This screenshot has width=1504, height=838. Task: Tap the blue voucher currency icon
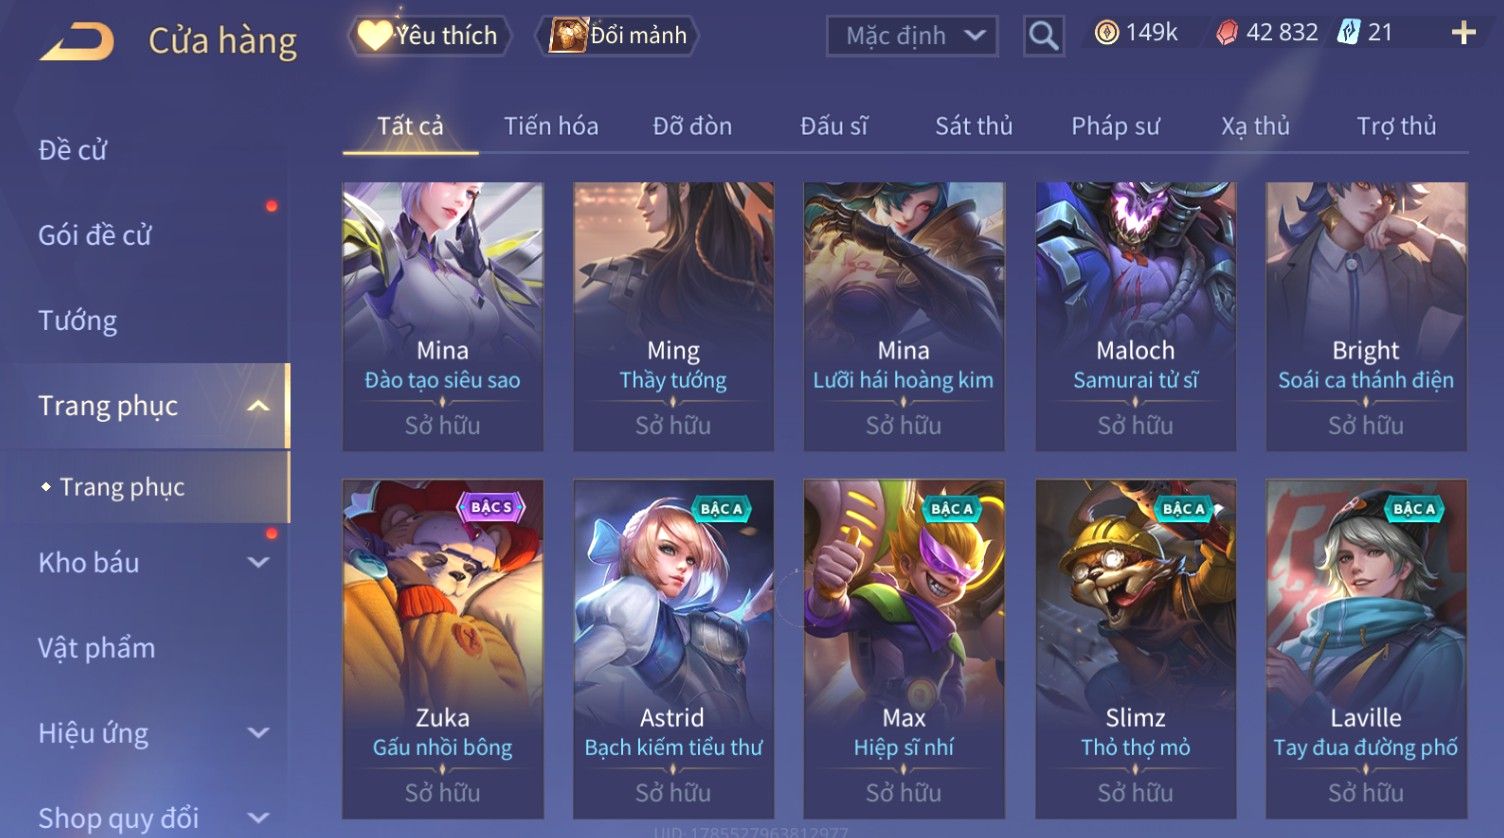point(1348,33)
